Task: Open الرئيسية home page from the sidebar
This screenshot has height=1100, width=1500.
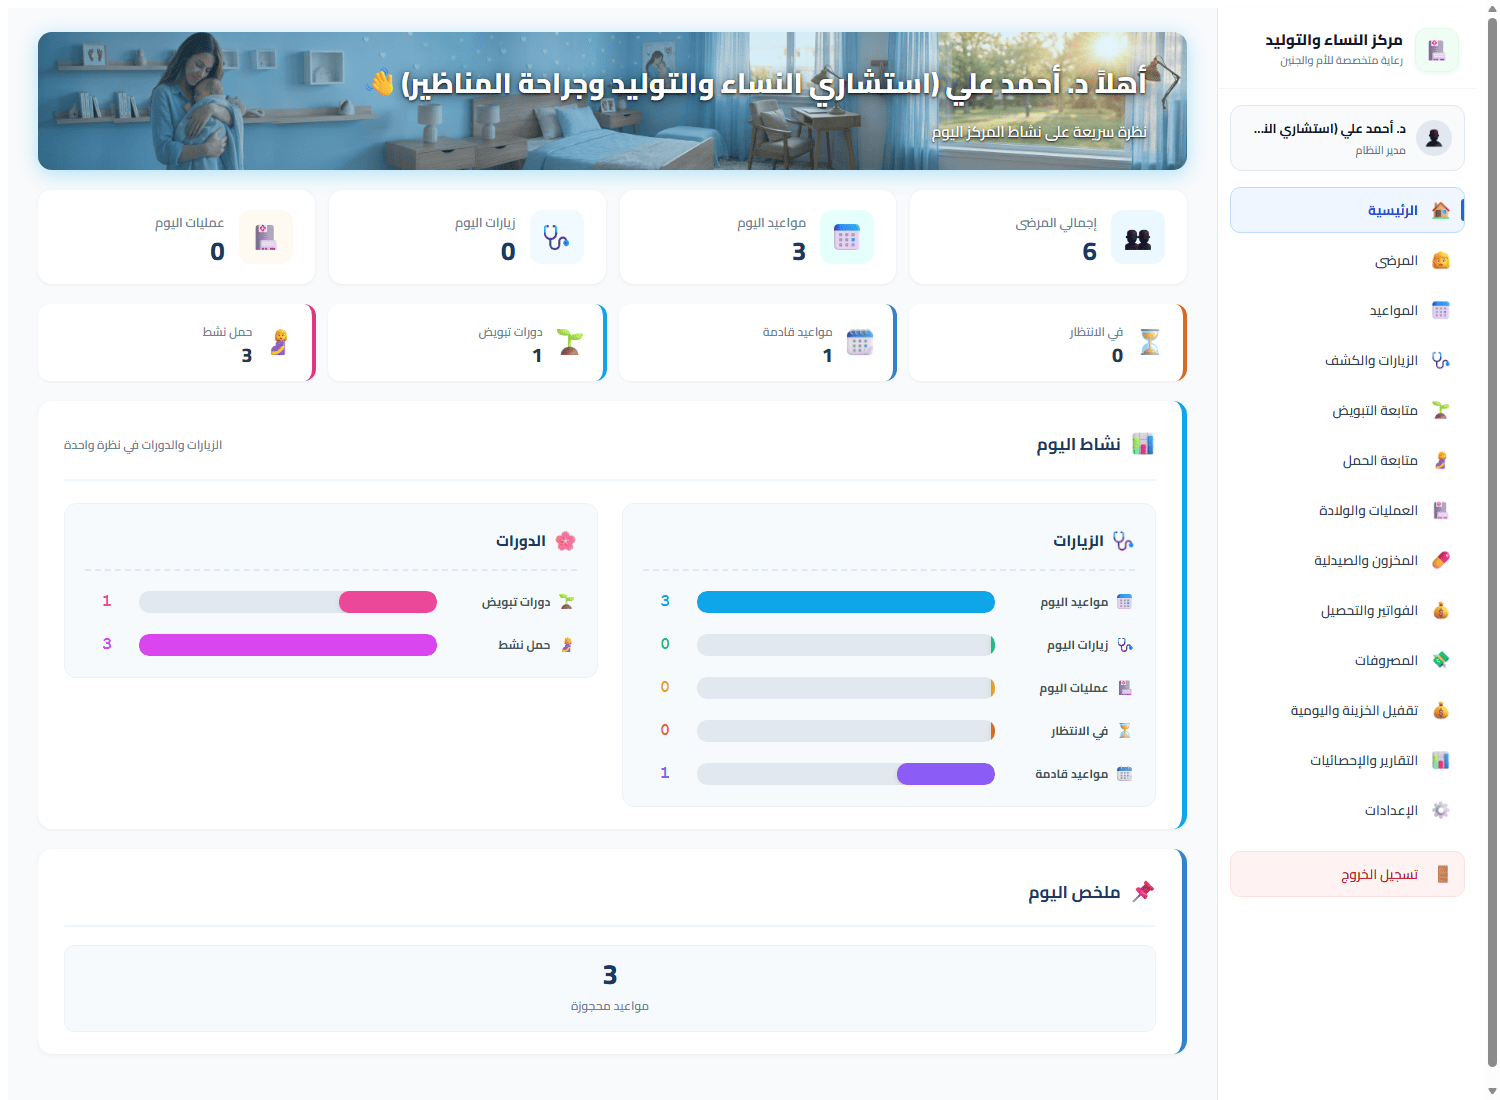Action: click(1347, 210)
